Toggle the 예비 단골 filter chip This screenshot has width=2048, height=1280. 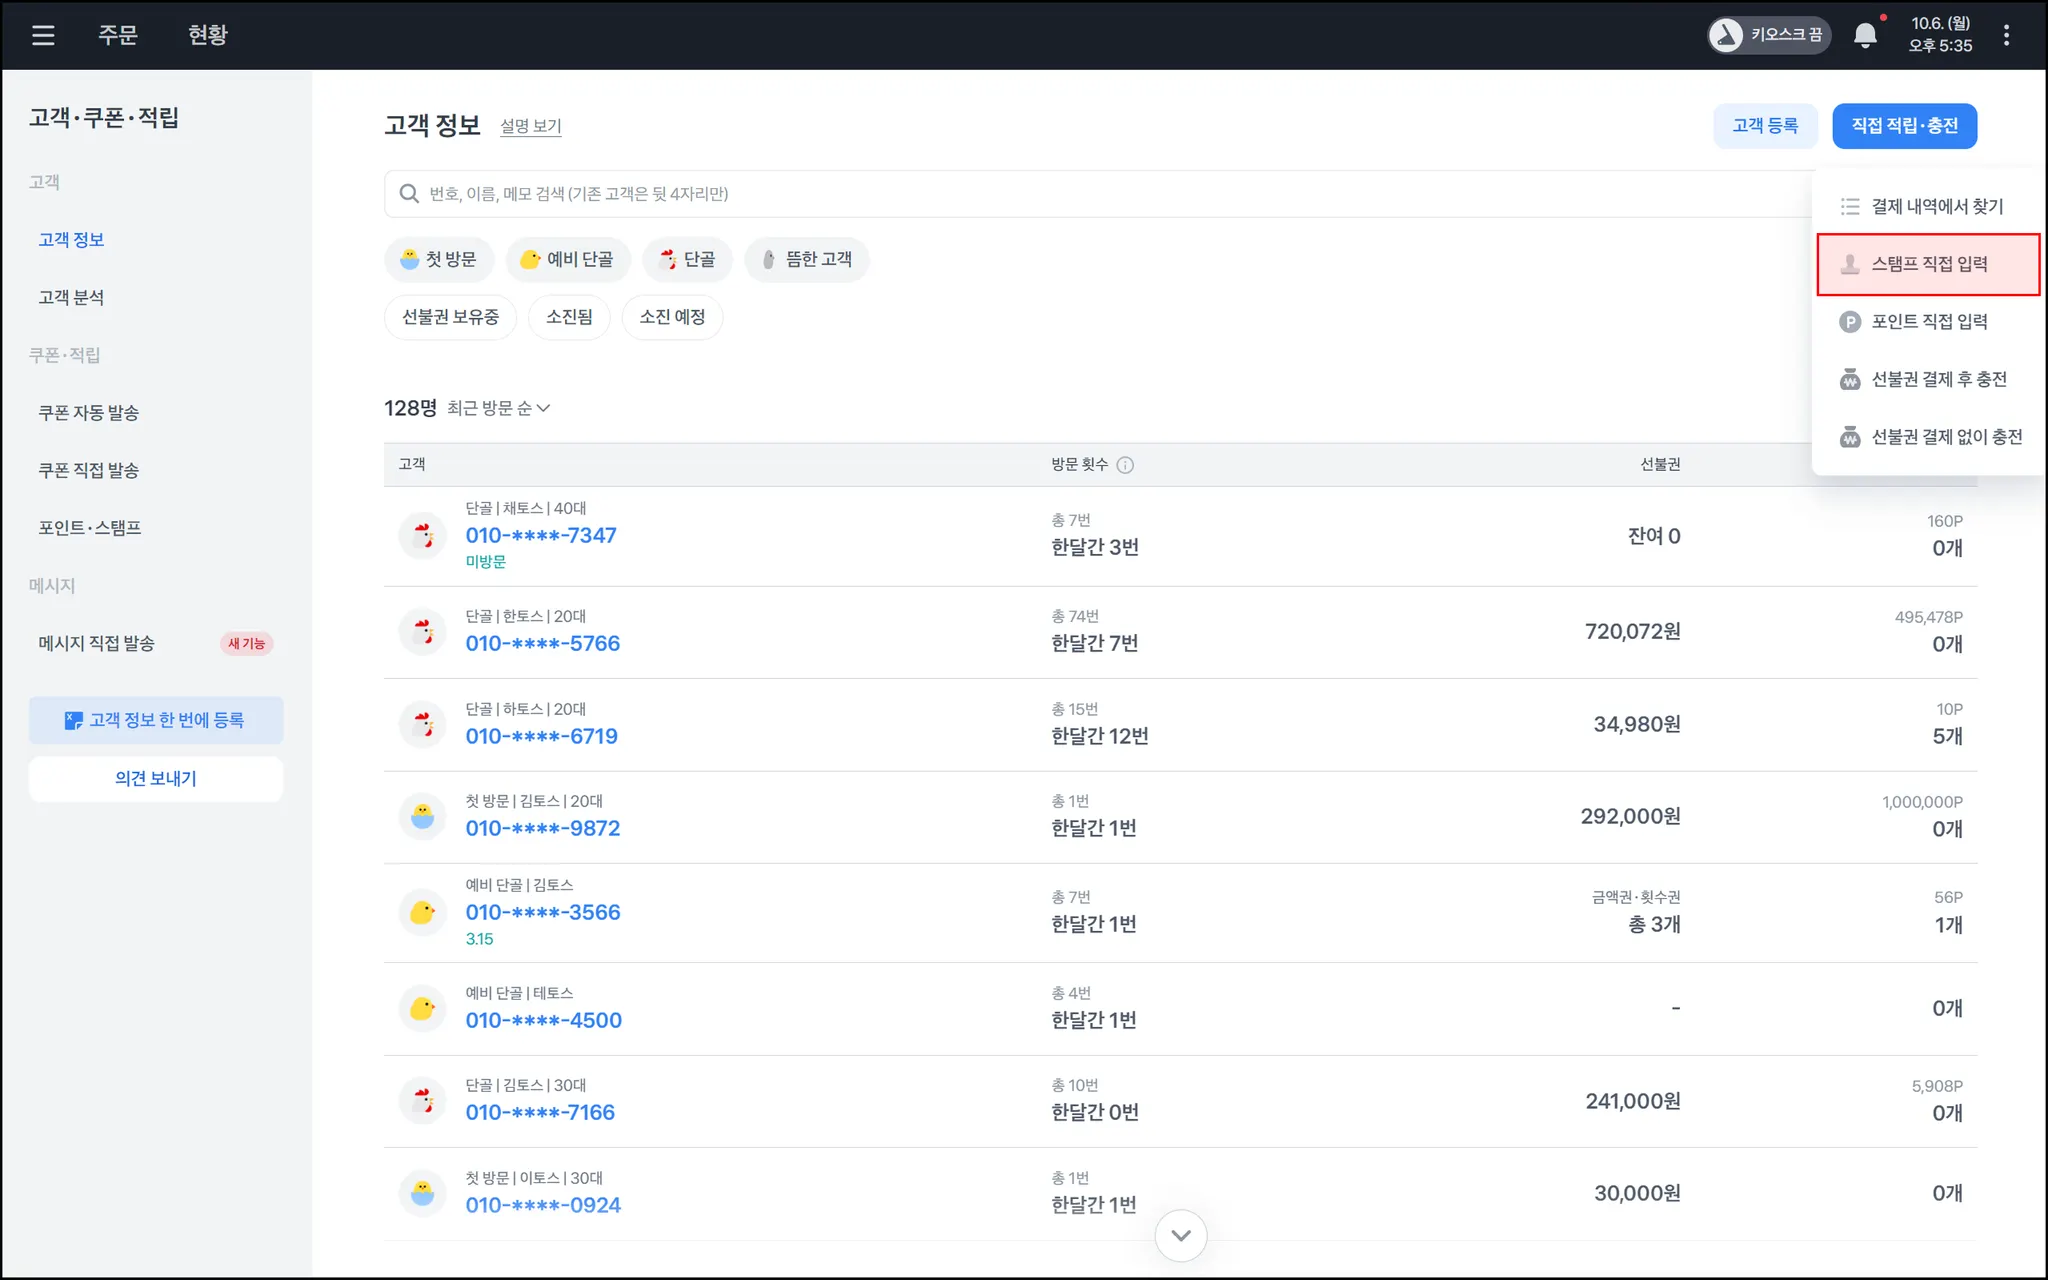point(567,260)
